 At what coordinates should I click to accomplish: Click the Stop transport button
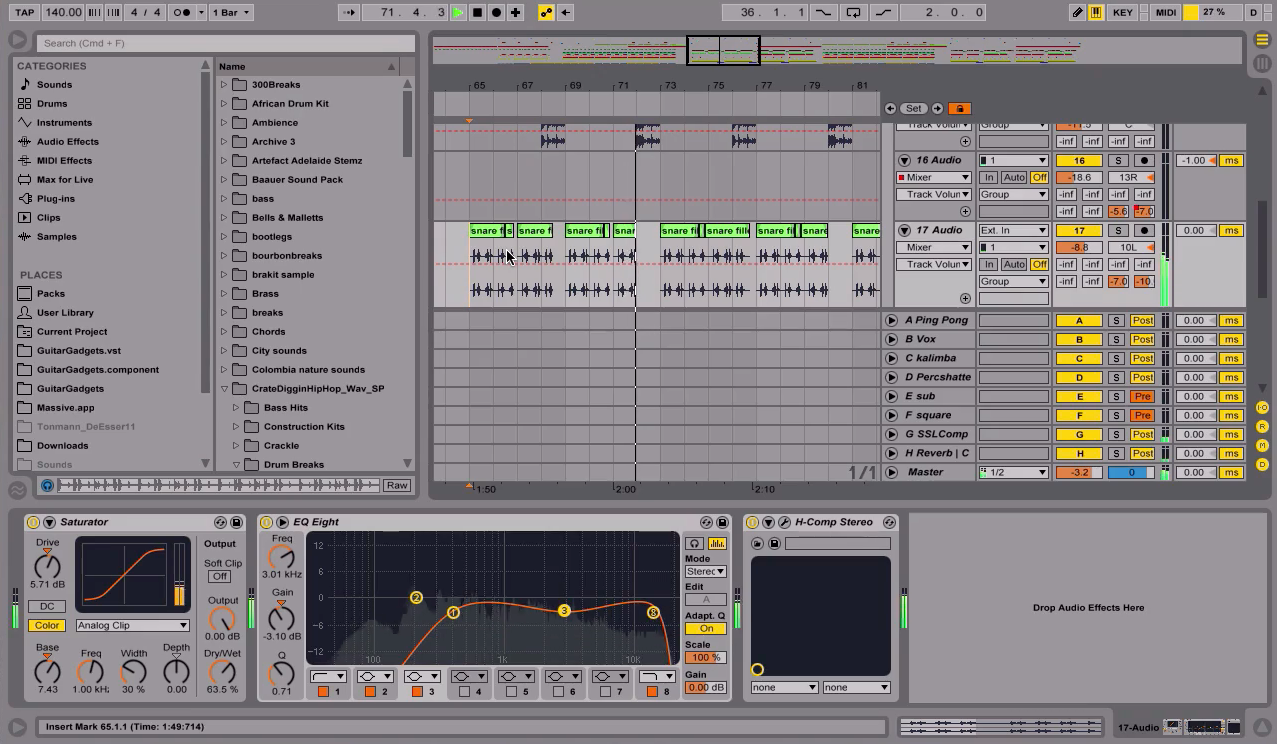[477, 12]
